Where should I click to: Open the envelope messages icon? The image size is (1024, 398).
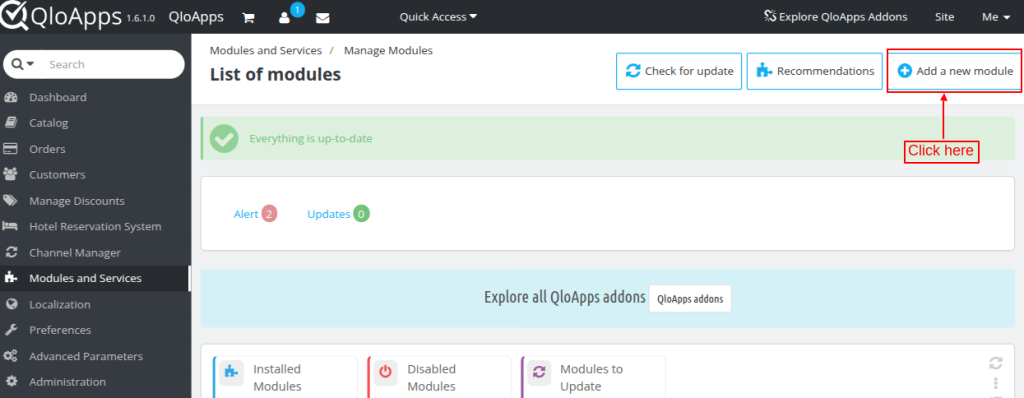click(323, 18)
